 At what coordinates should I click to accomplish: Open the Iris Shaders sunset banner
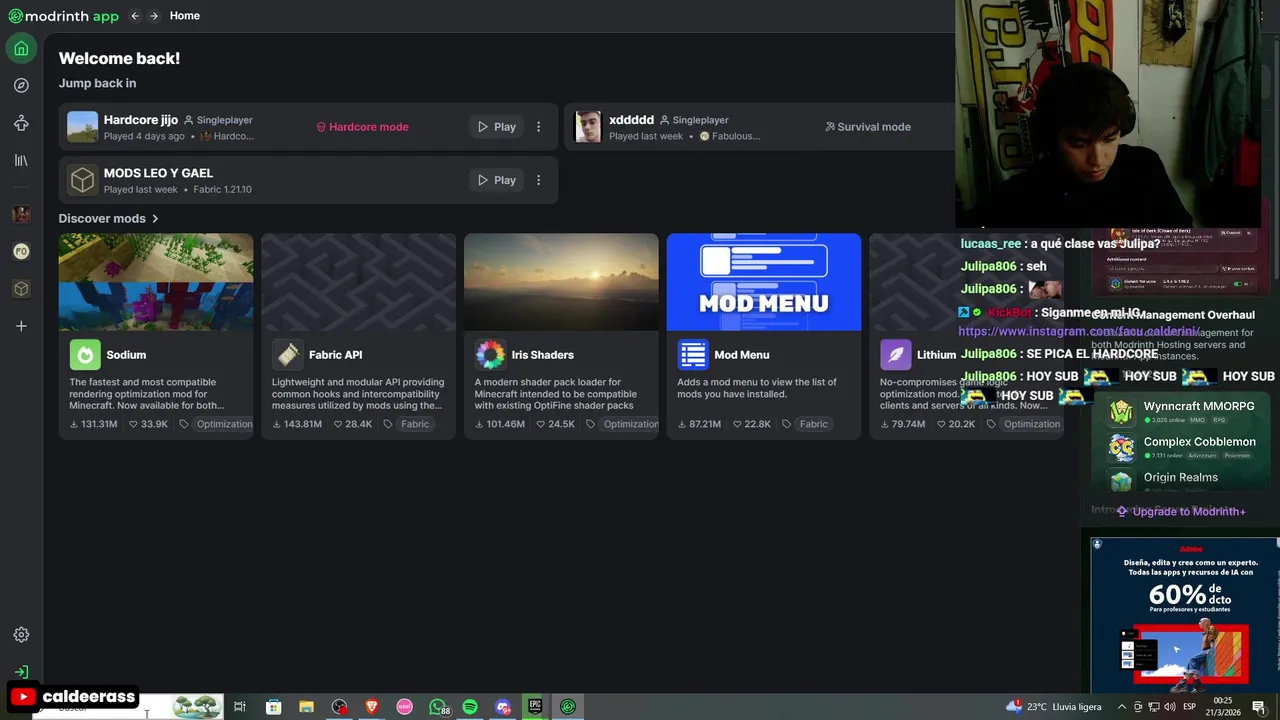561,282
